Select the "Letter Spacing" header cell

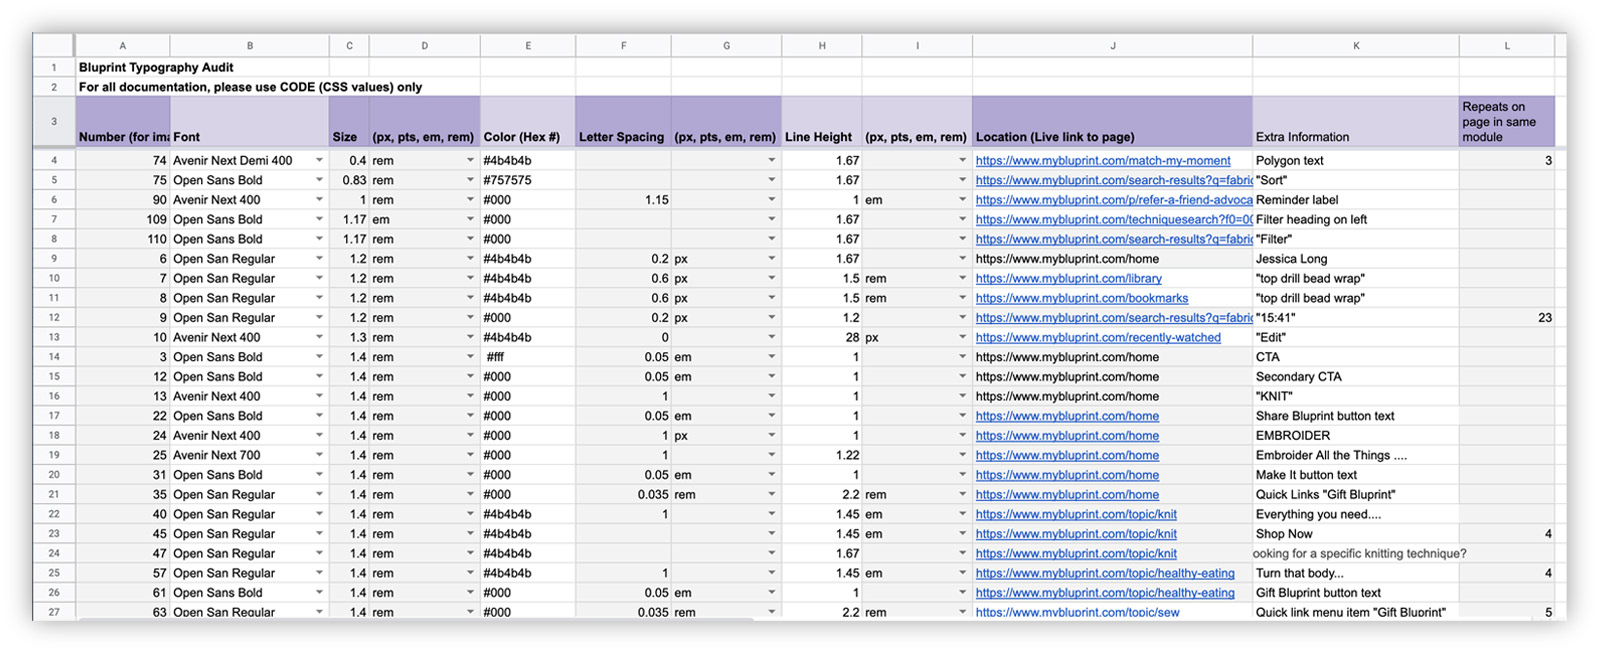point(624,122)
